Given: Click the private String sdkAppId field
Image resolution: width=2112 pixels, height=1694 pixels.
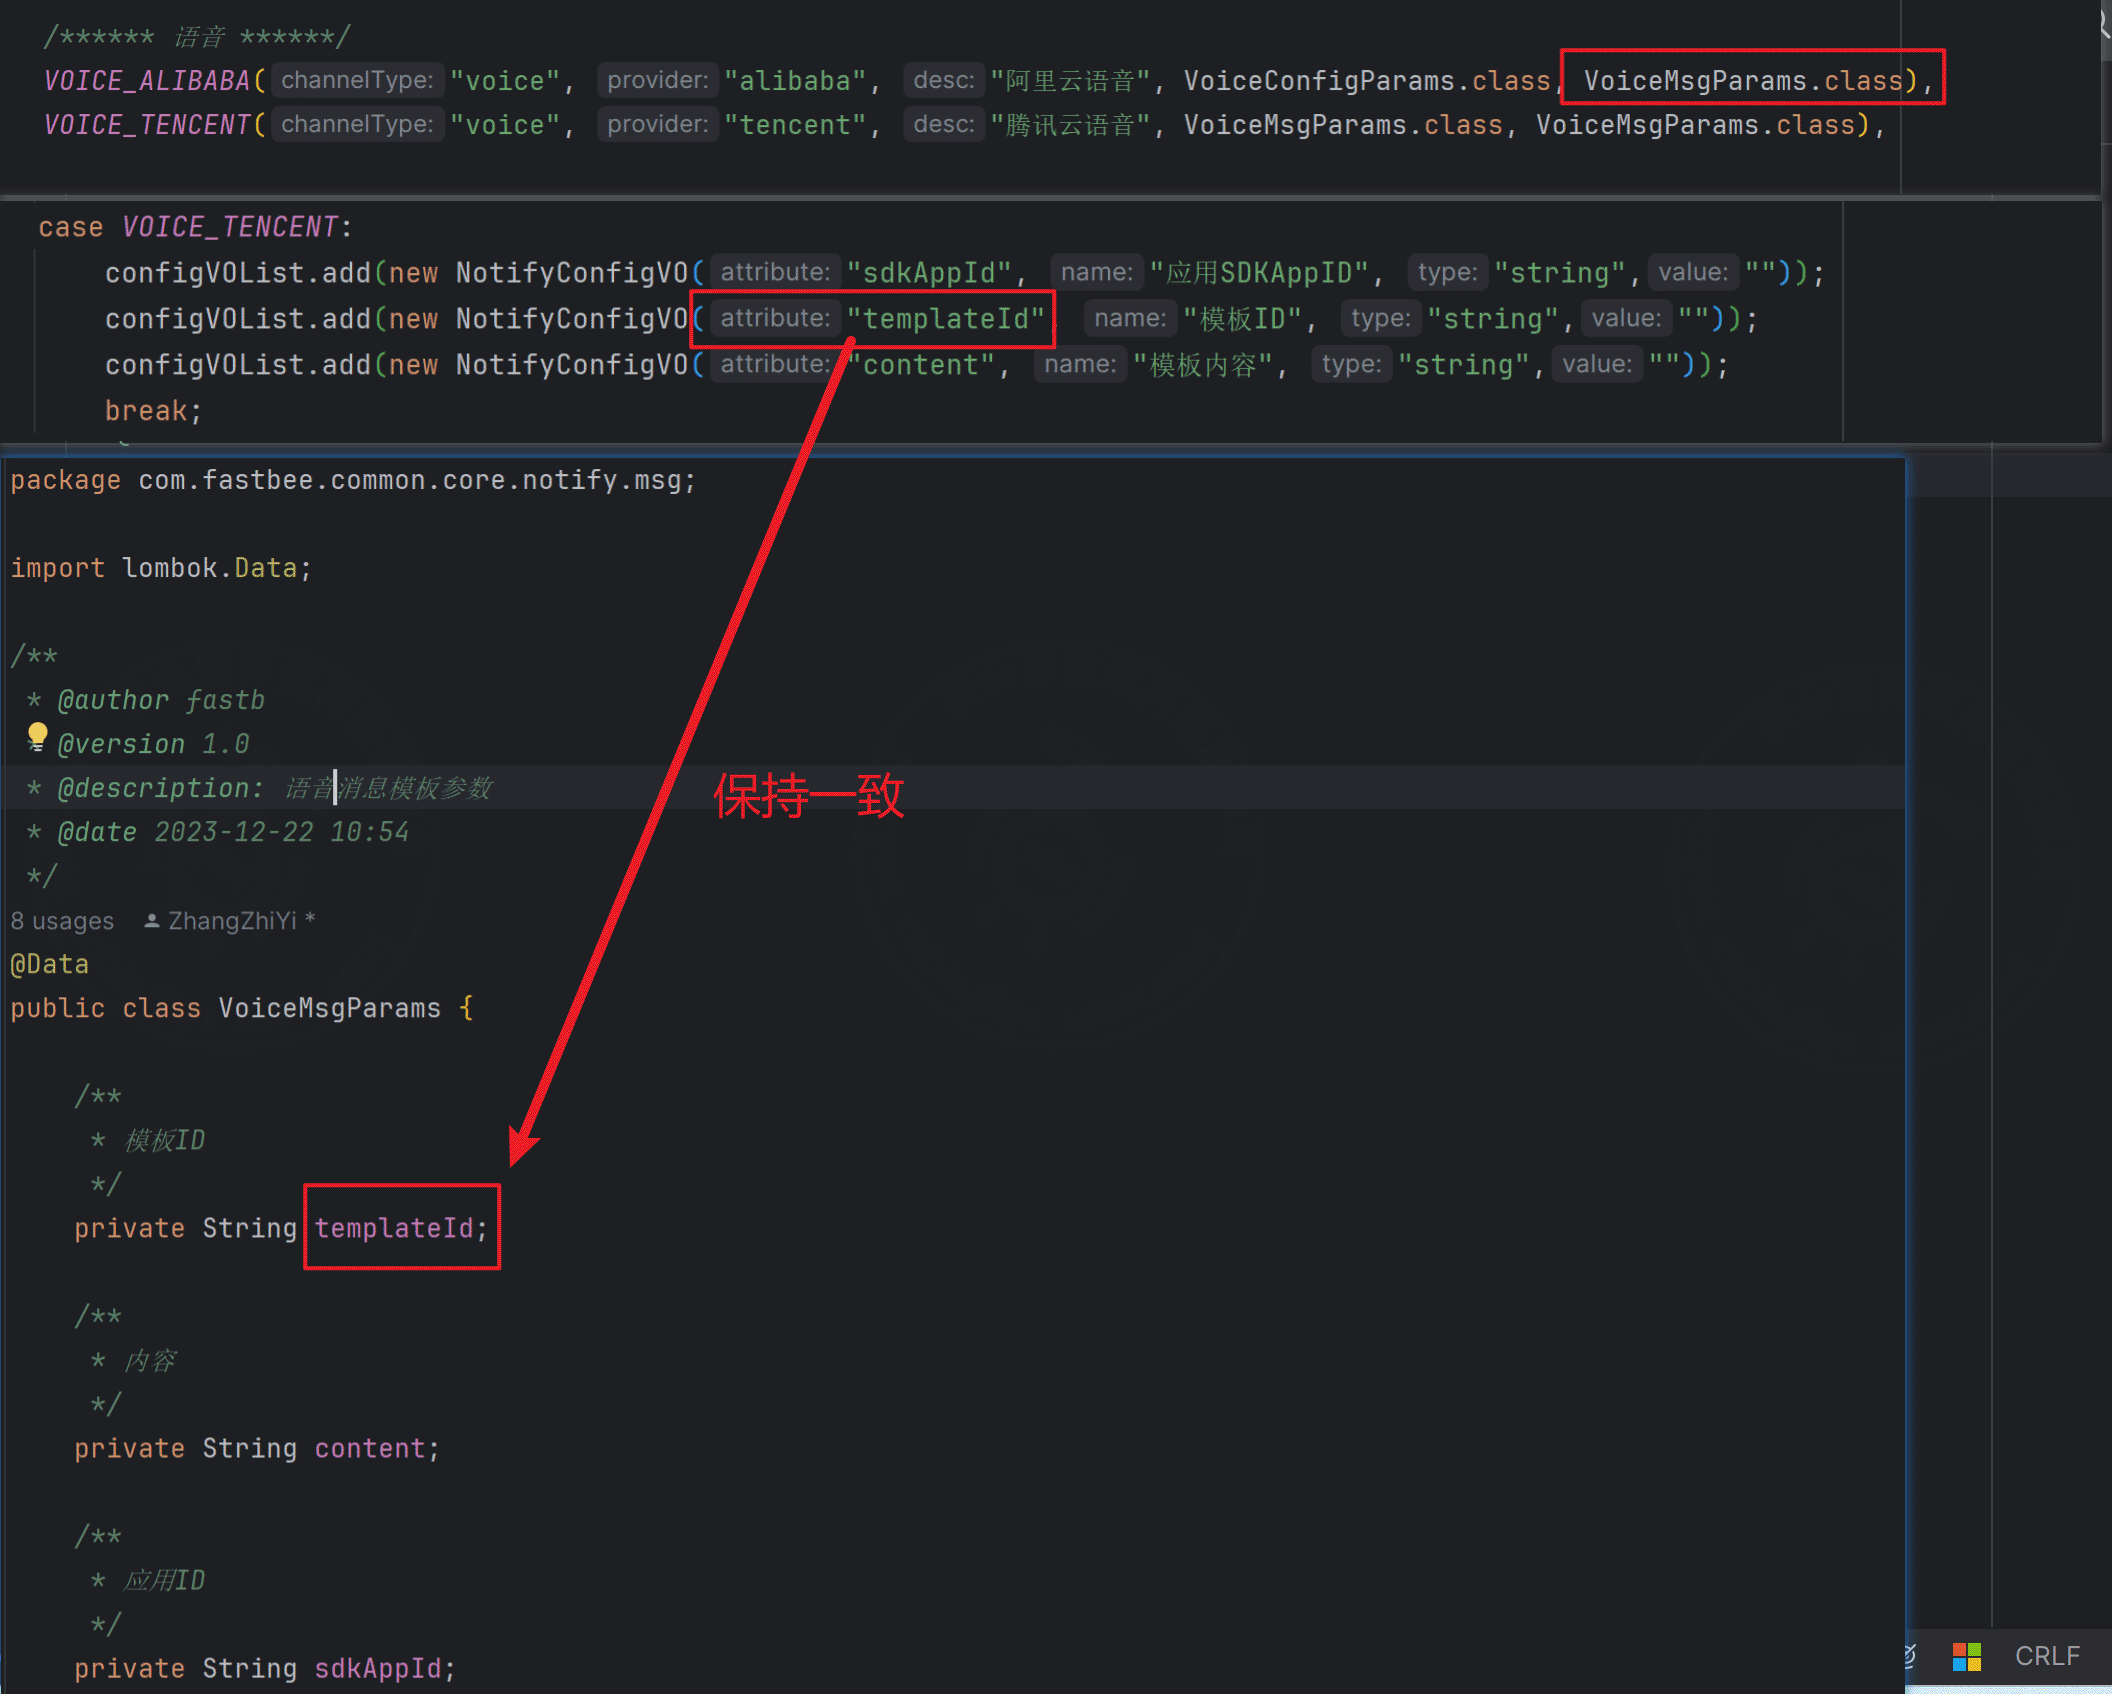Looking at the screenshot, I should click(265, 1669).
